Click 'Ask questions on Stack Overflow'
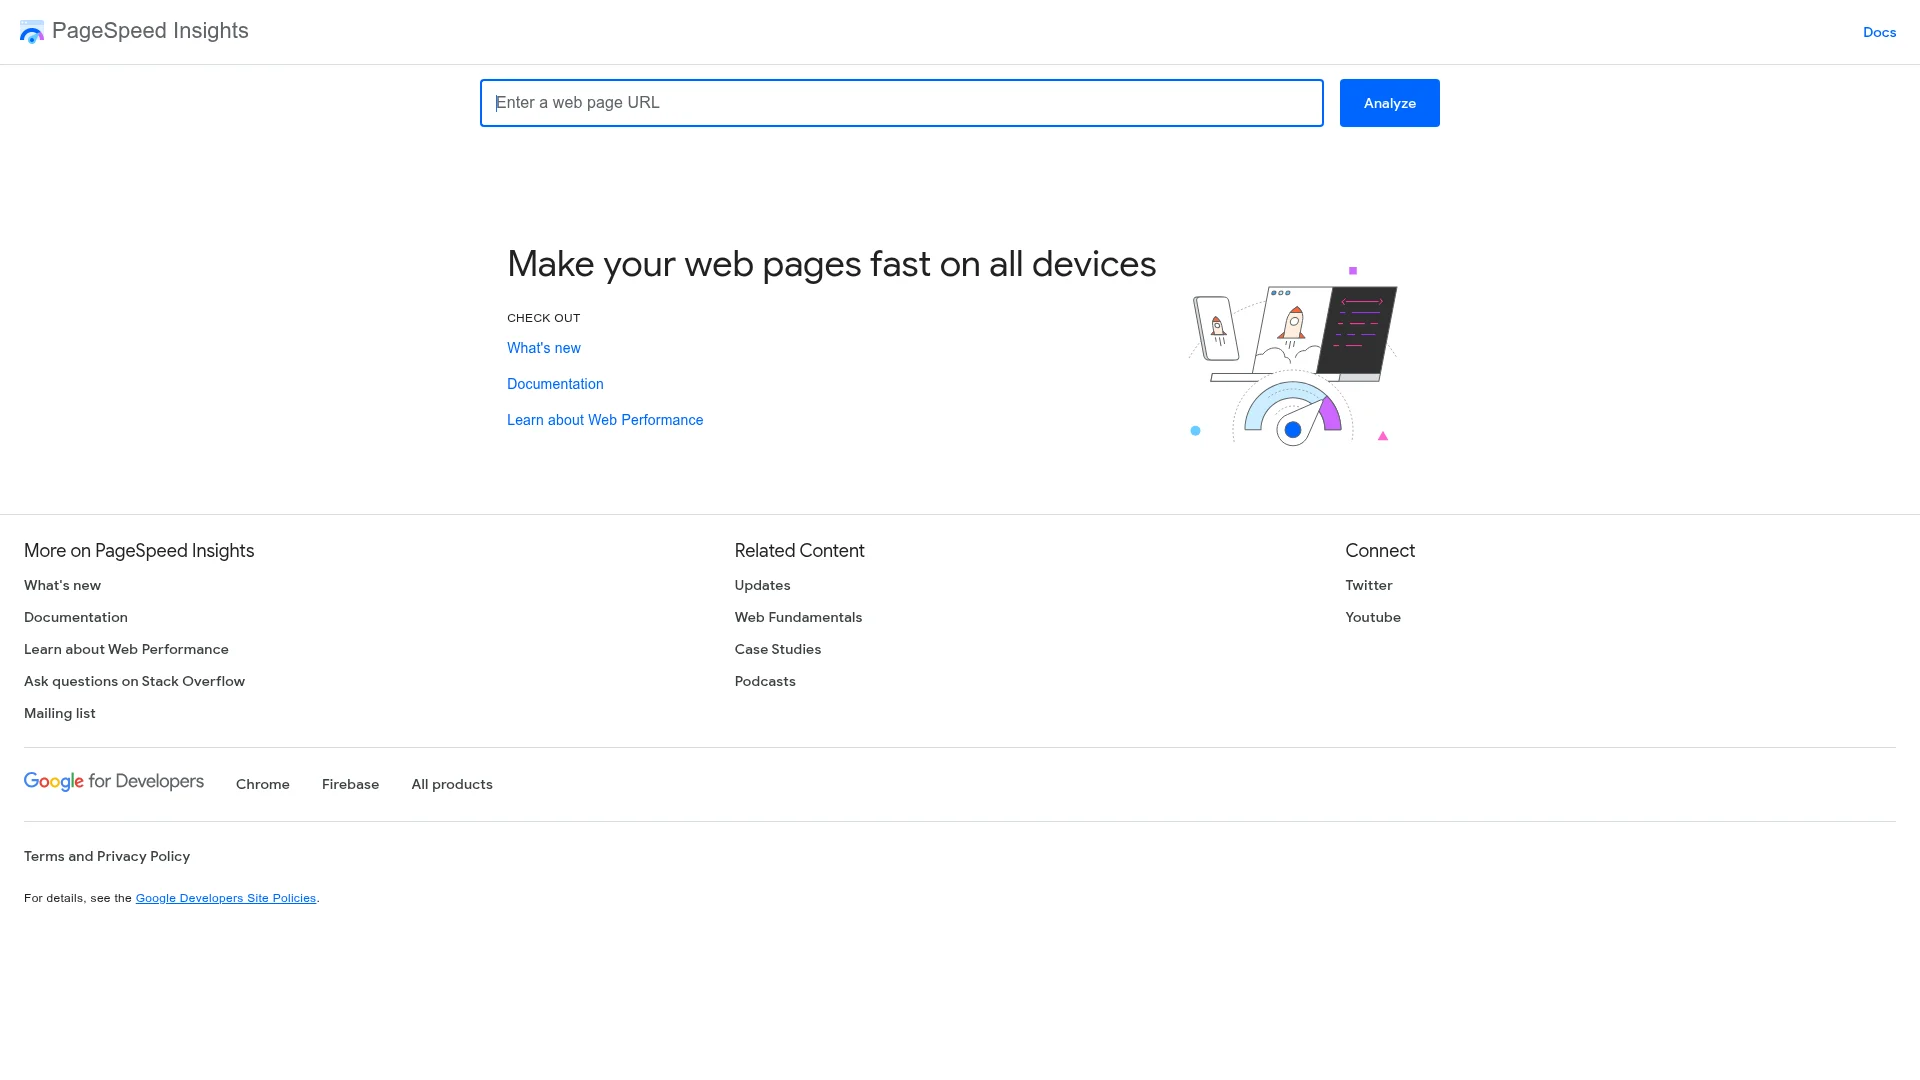 (134, 681)
